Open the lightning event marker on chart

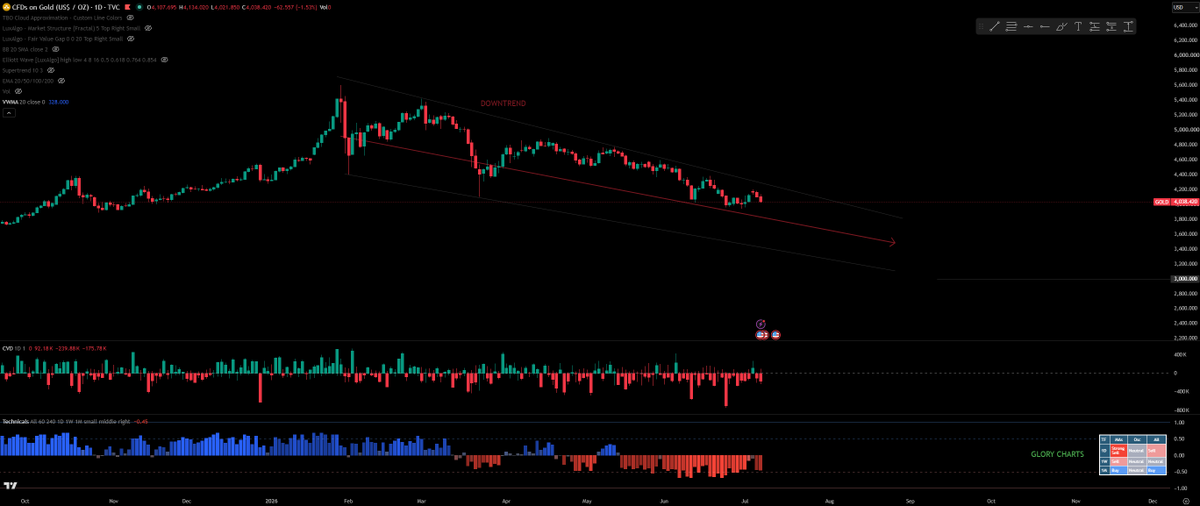[x=761, y=324]
